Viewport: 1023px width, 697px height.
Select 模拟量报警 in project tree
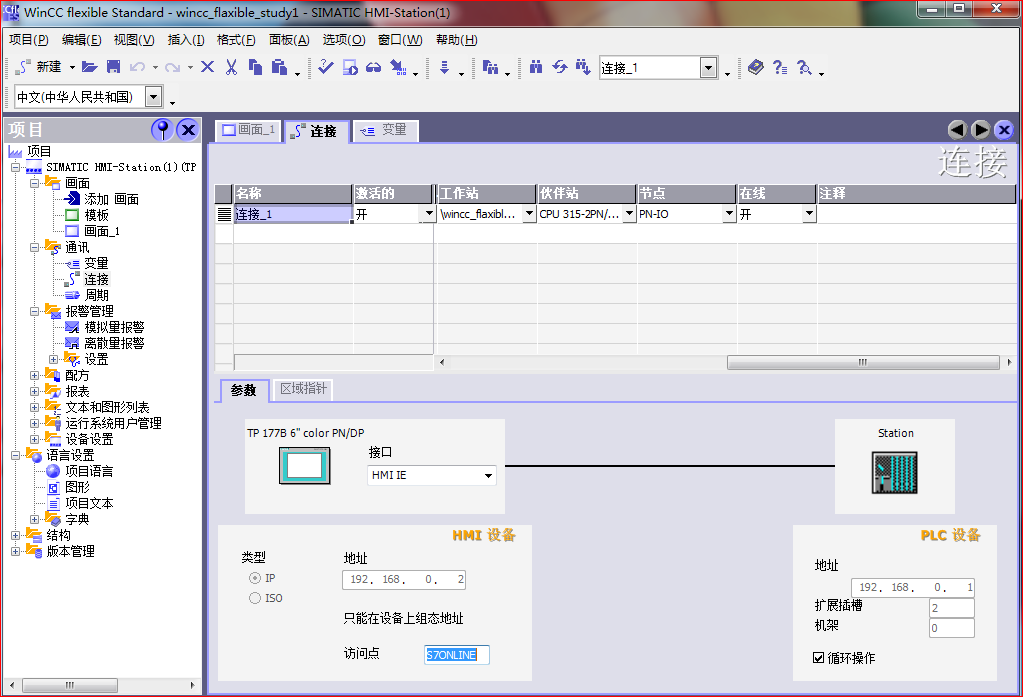point(114,327)
